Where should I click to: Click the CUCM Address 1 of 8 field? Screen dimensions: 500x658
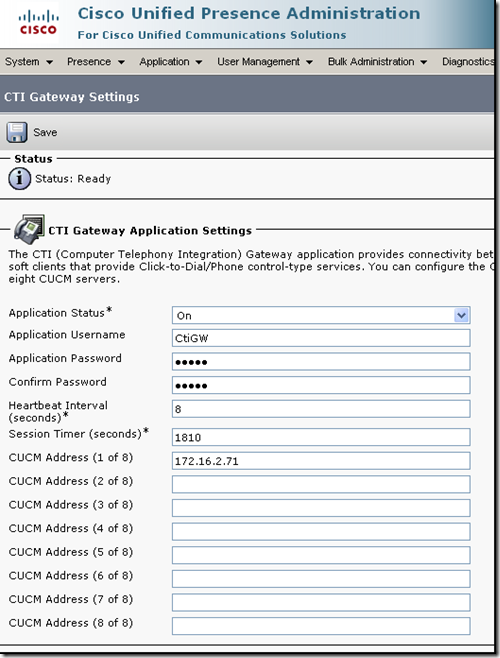(321, 461)
